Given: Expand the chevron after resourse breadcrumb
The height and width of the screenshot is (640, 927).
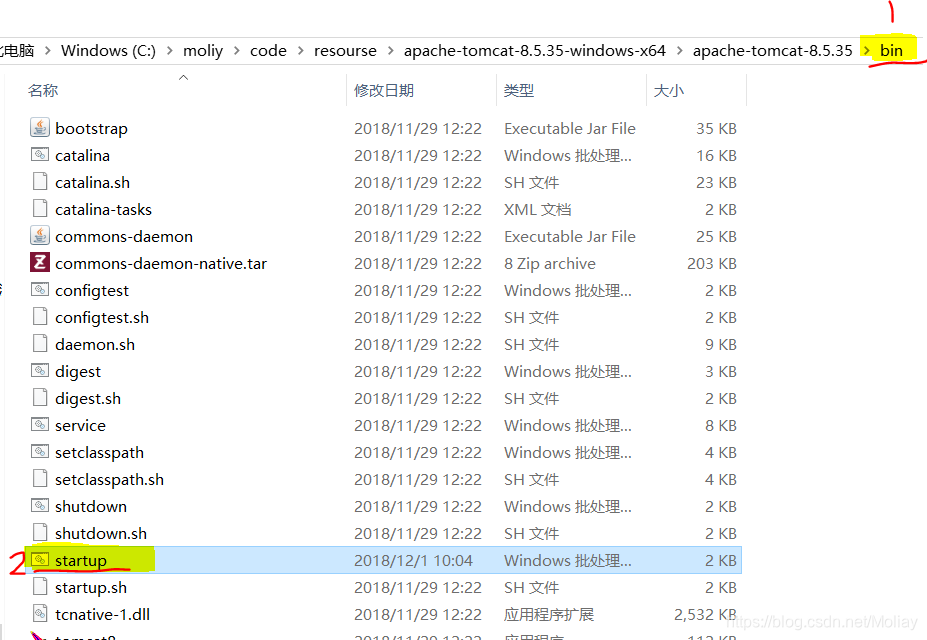Looking at the screenshot, I should point(390,51).
